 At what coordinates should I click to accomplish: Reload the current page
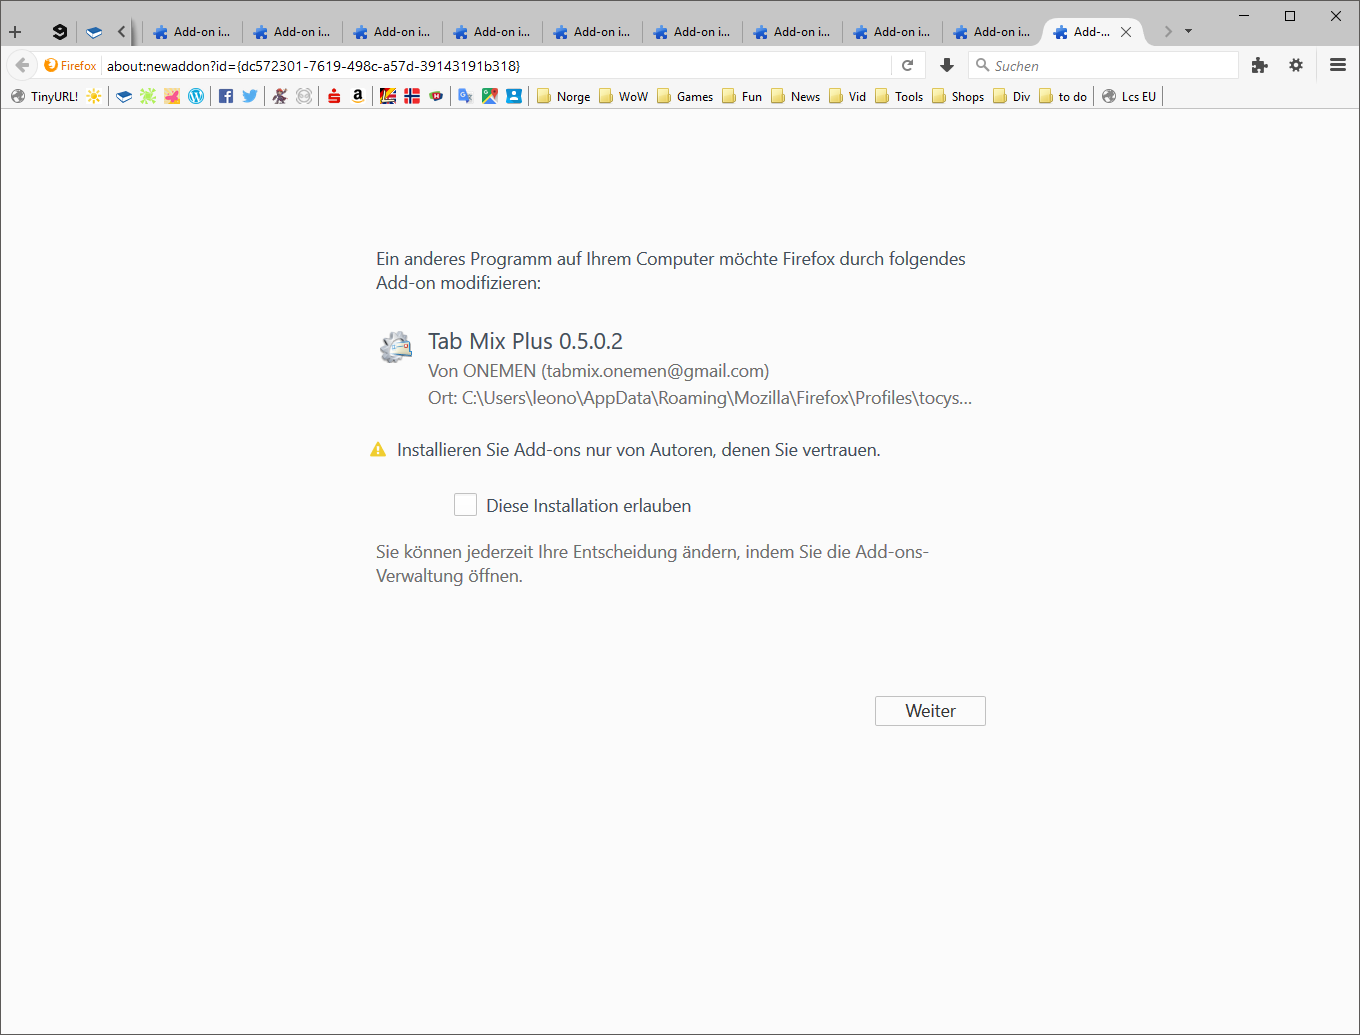coord(908,66)
